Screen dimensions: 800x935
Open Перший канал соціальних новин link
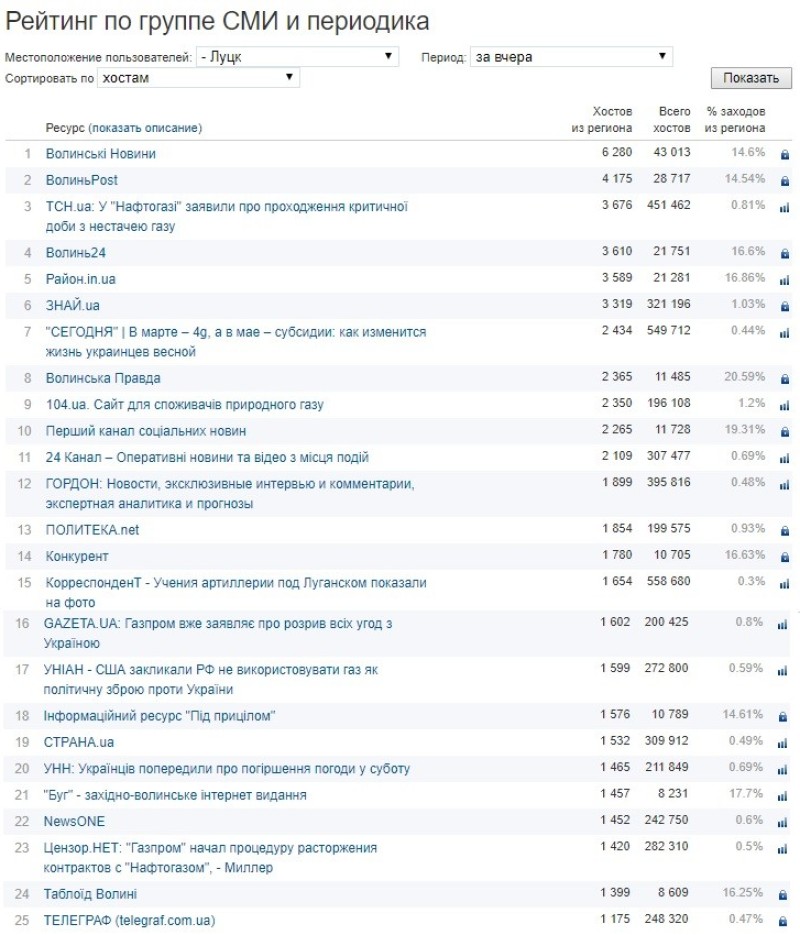point(146,431)
